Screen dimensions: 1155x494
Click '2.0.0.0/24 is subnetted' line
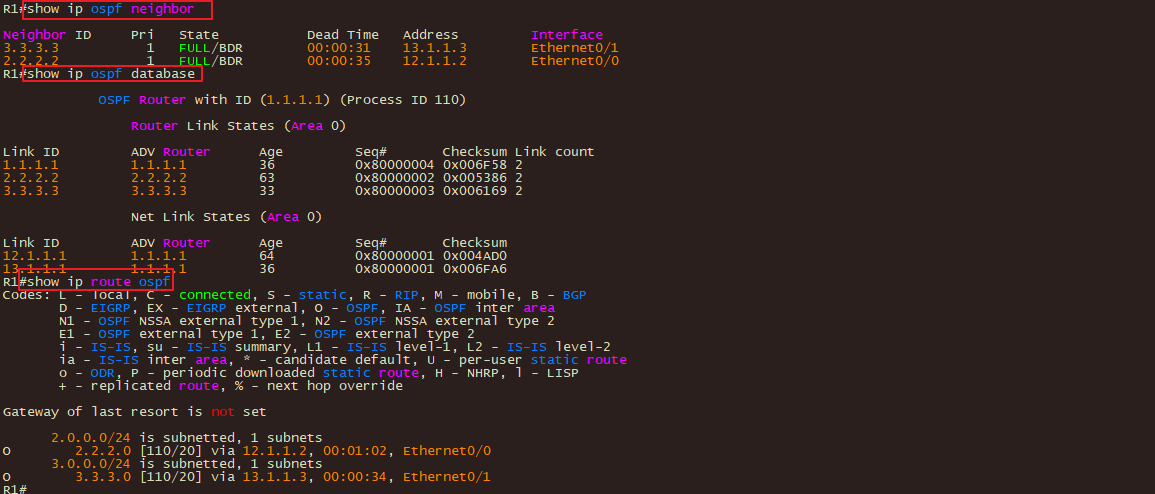(186, 437)
